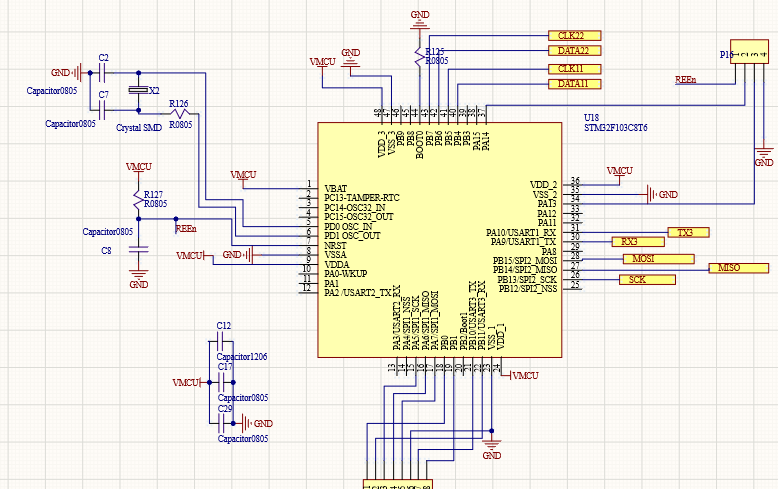Select resistor R127 zigzag symbol
This screenshot has height=489, width=778.
138,198
